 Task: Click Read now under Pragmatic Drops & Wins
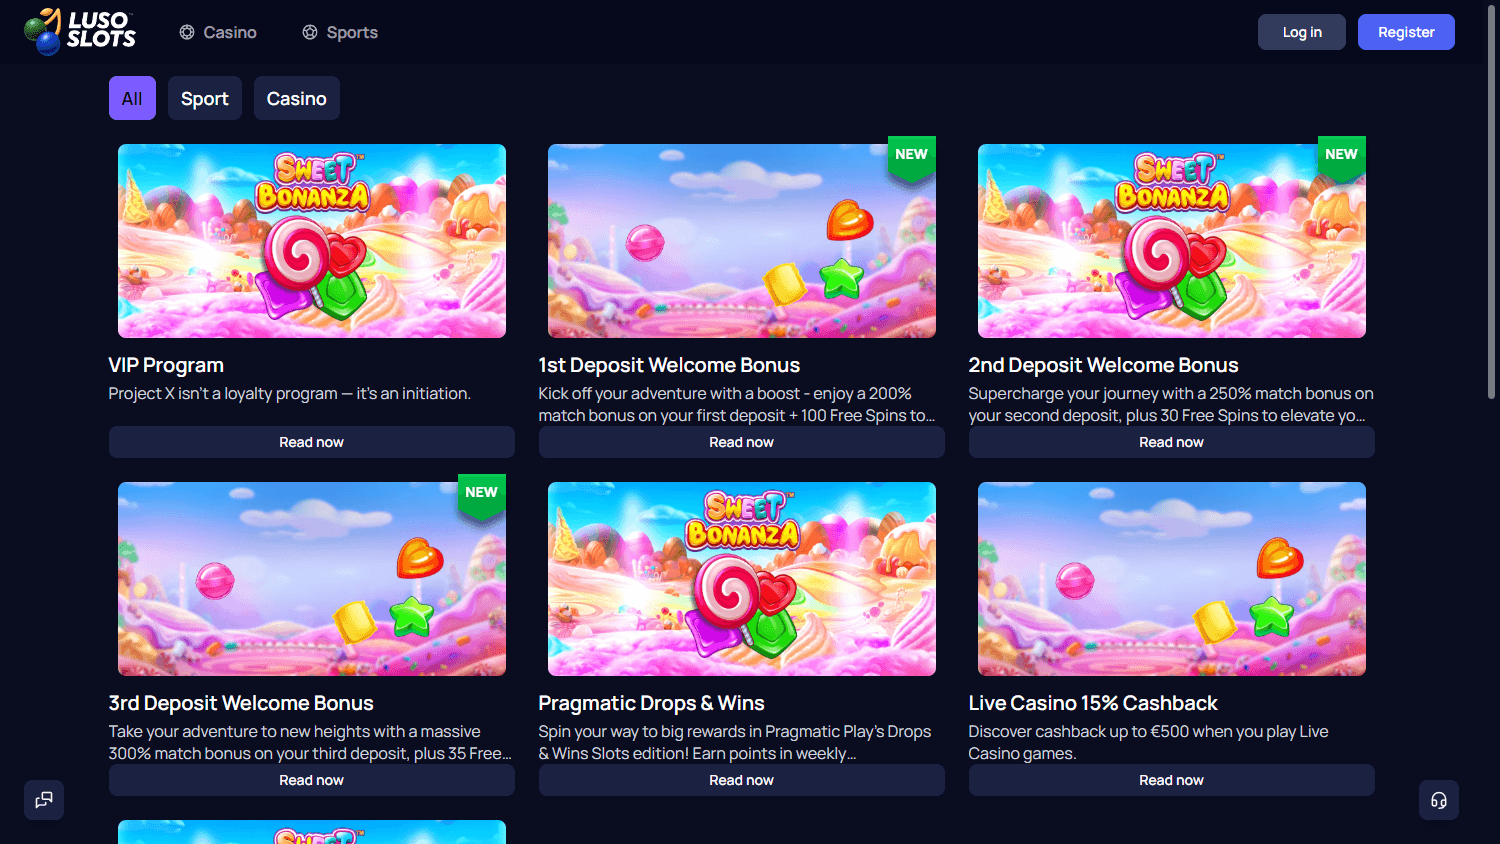pyautogui.click(x=742, y=780)
